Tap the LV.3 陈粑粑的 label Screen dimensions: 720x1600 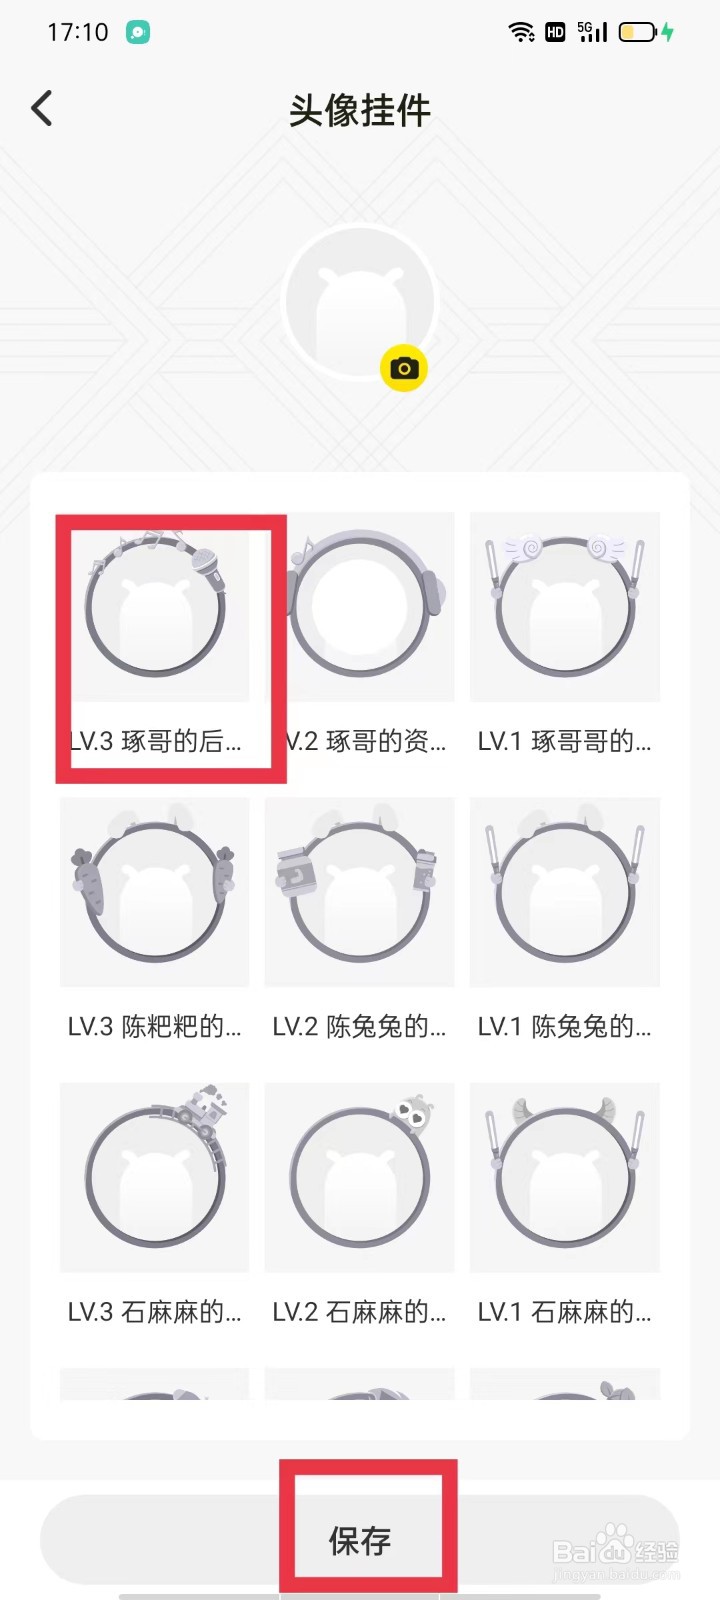155,1027
